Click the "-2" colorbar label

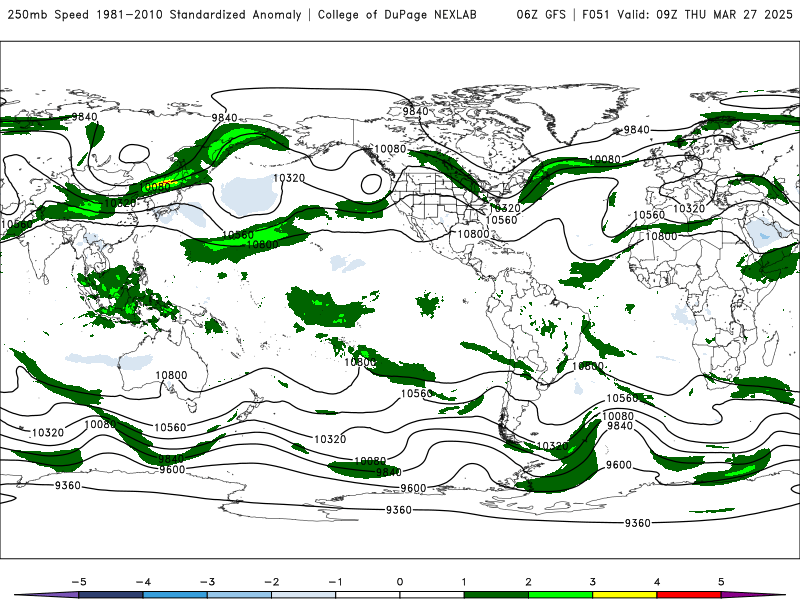click(271, 582)
